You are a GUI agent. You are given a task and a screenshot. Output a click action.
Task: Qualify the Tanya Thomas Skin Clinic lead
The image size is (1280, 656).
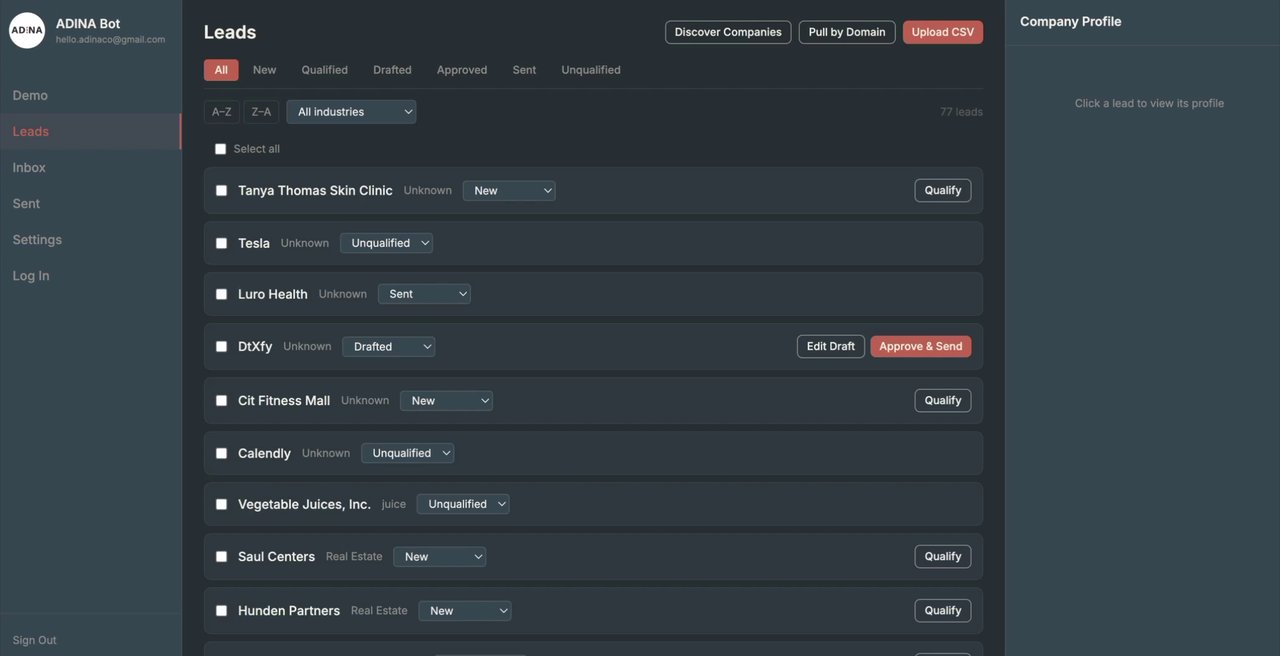[943, 190]
